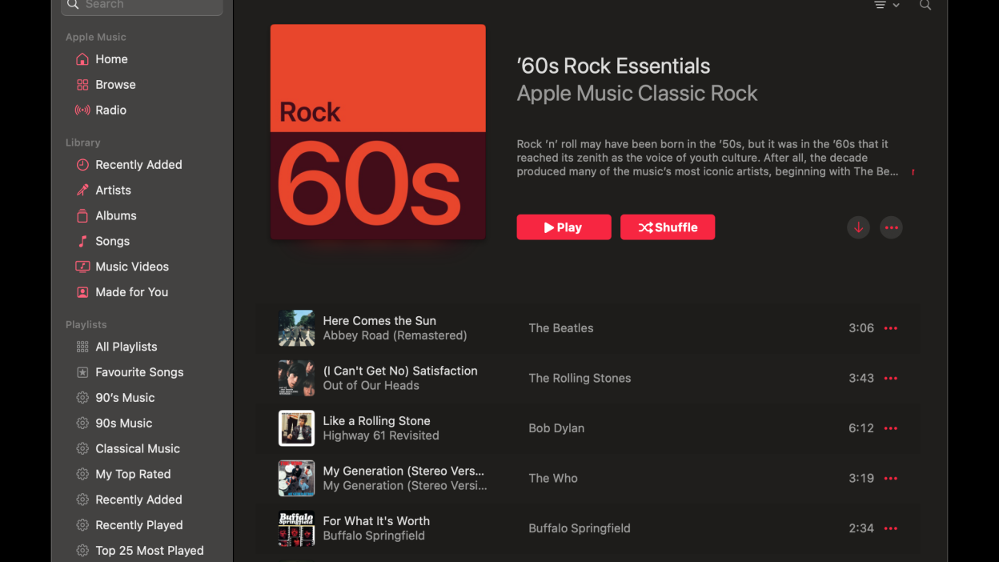Click the download playlist arrow icon
The image size is (999, 562).
[858, 227]
